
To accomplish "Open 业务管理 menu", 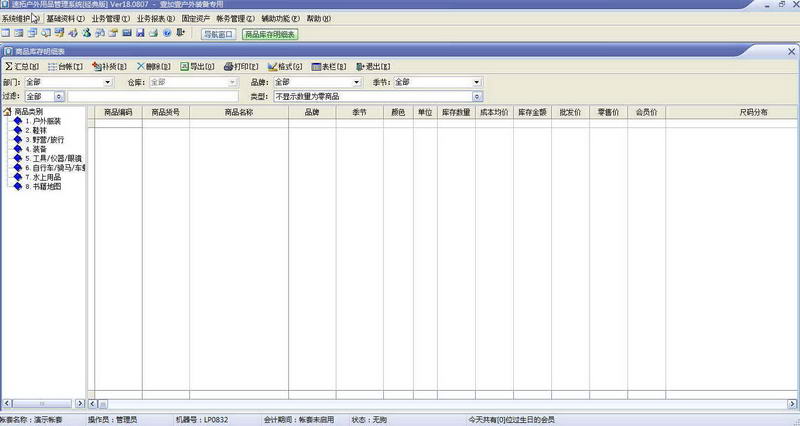I will tap(111, 18).
